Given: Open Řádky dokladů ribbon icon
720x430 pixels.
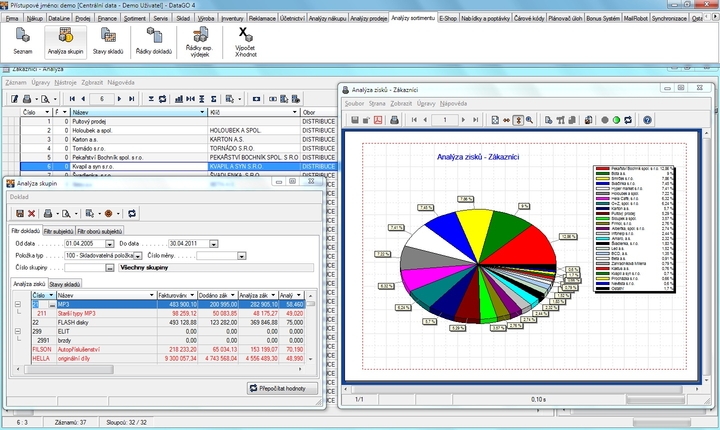Looking at the screenshot, I should point(154,41).
